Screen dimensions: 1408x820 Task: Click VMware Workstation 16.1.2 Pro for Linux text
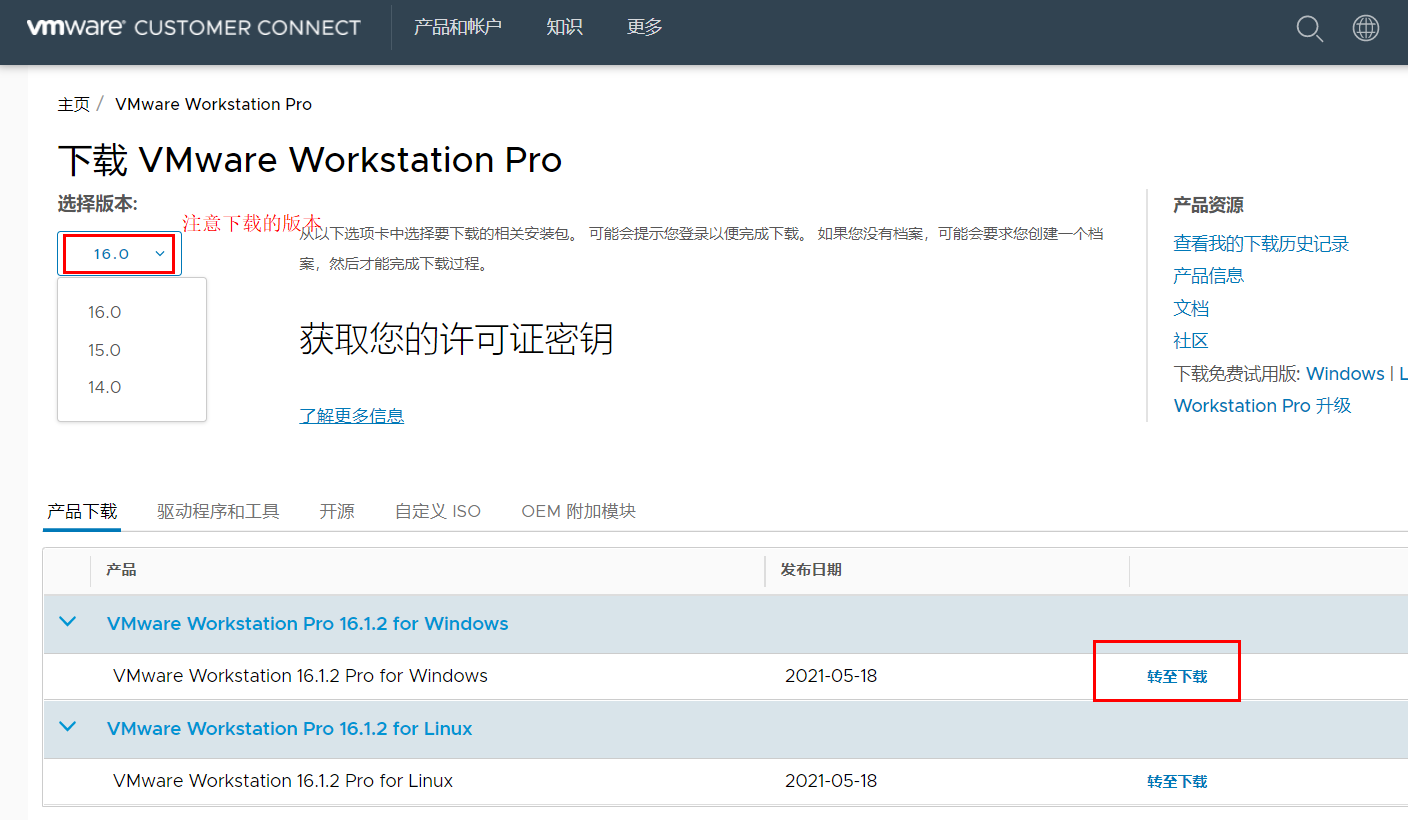283,781
